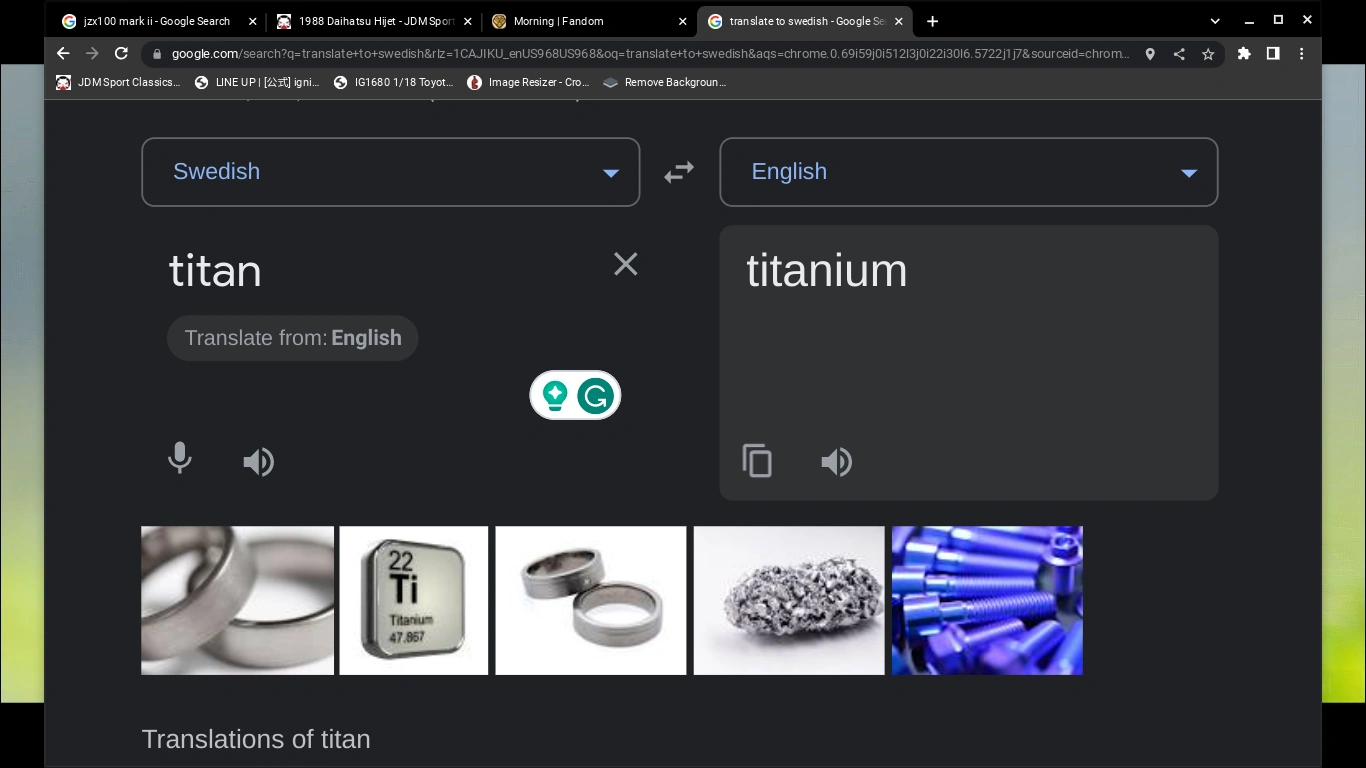Open the English target language dropdown
The image size is (1366, 768).
[x=968, y=172]
